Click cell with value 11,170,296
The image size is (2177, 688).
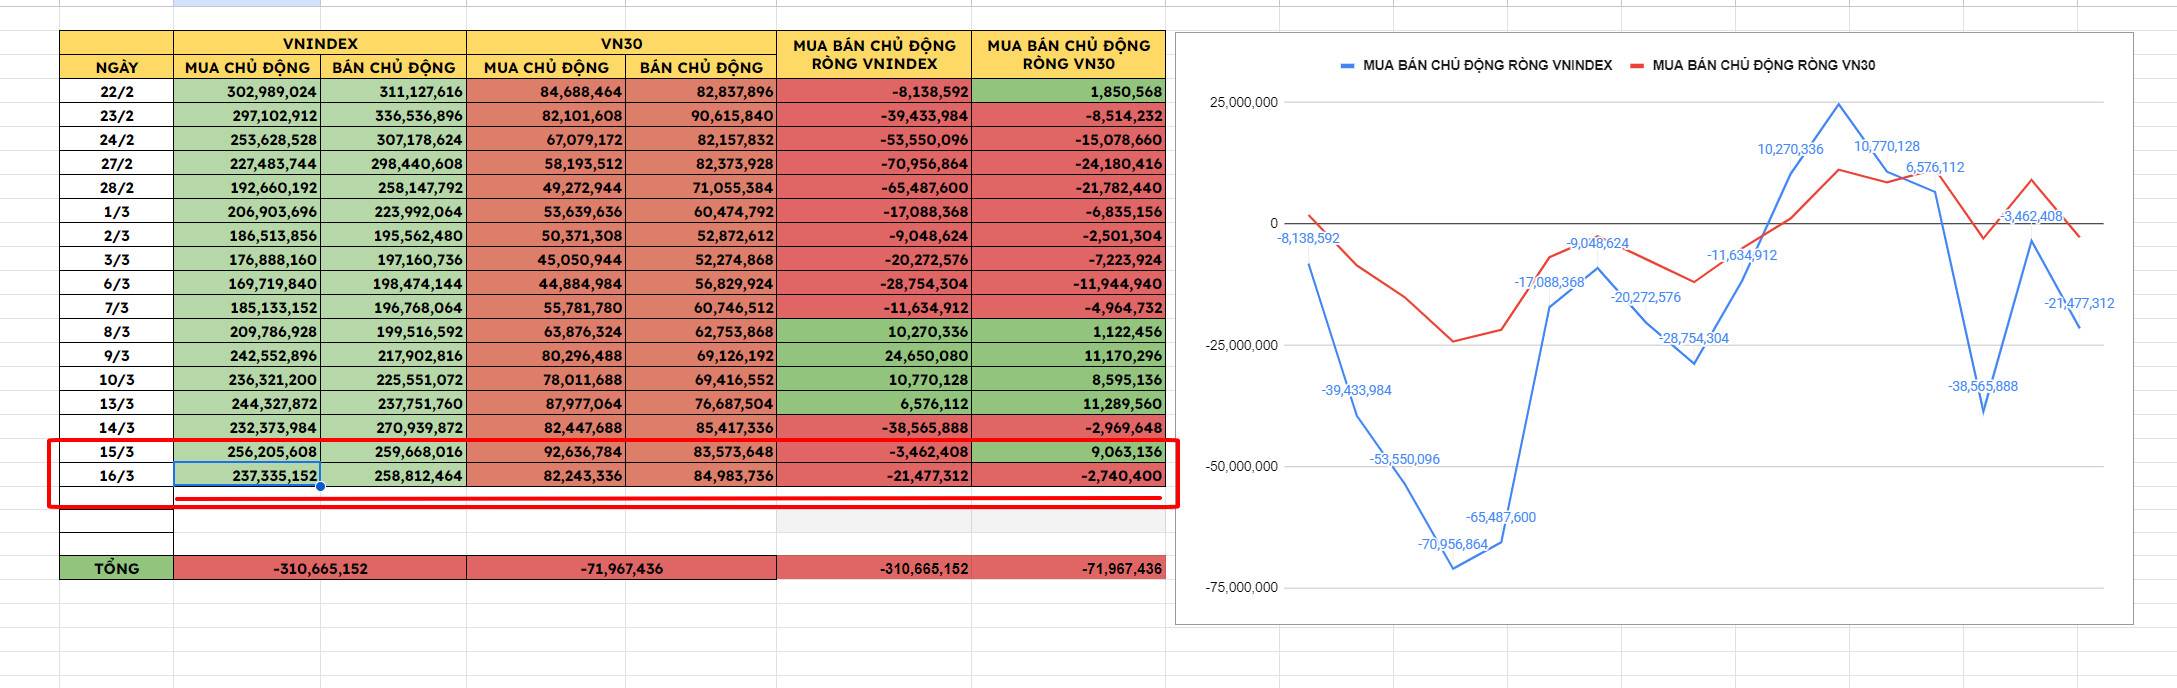[1068, 355]
